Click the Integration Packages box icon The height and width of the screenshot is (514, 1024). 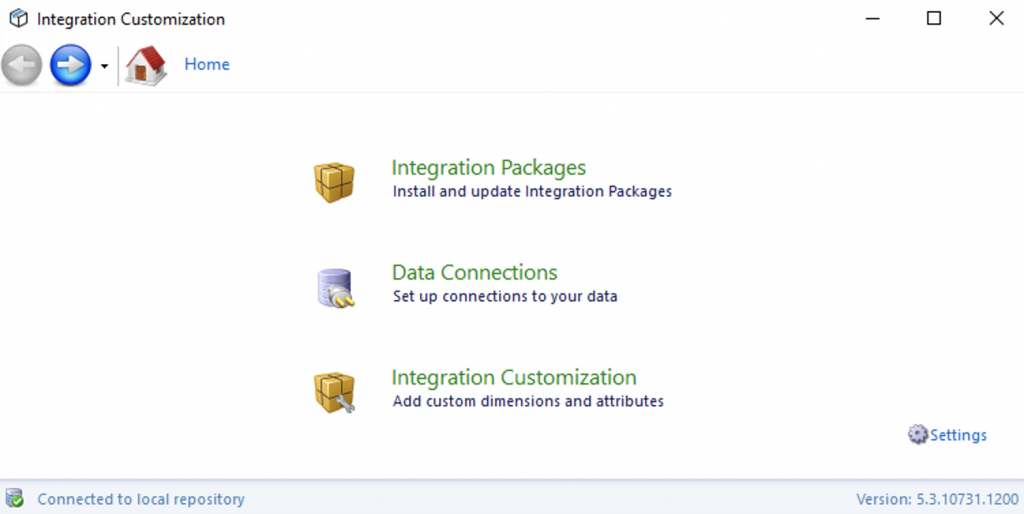point(334,182)
